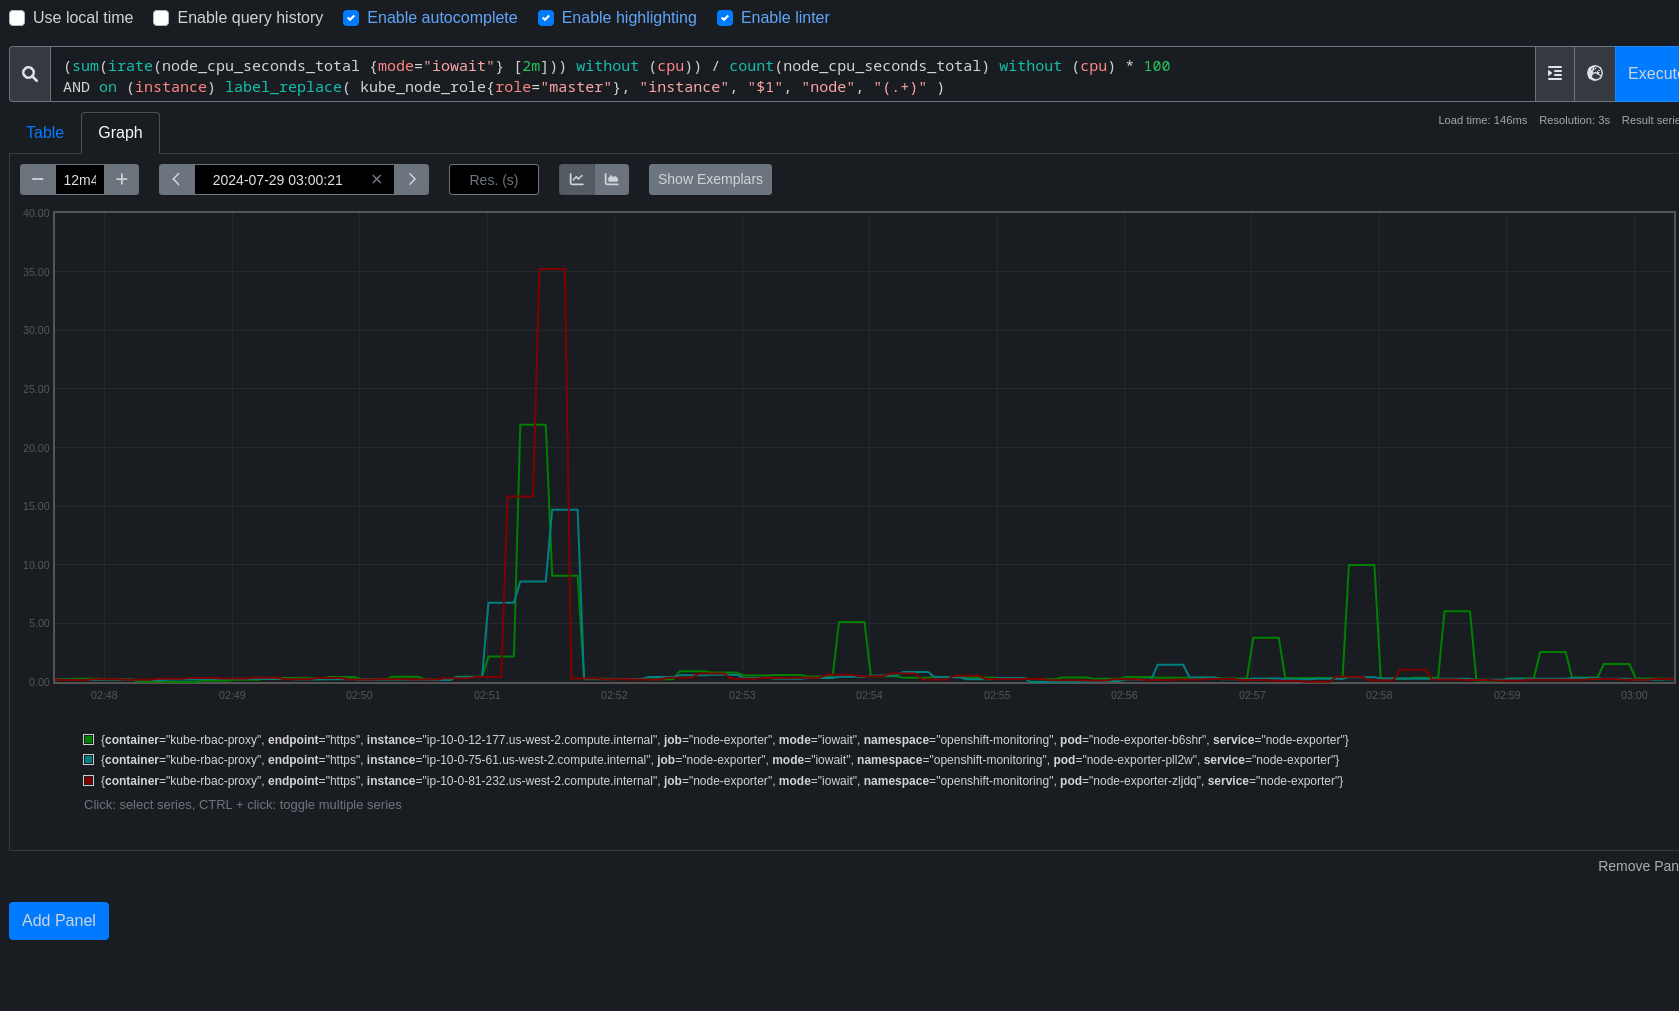Switch to unstacked line graph icon
The image size is (1679, 1011).
pyautogui.click(x=577, y=180)
